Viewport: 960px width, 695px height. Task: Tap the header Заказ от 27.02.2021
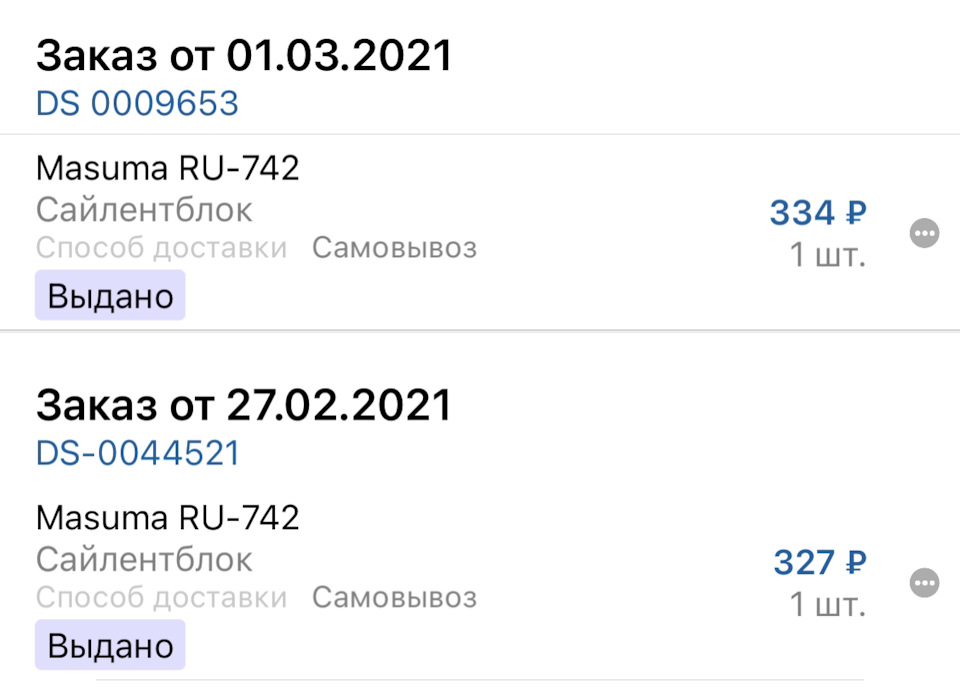(243, 405)
